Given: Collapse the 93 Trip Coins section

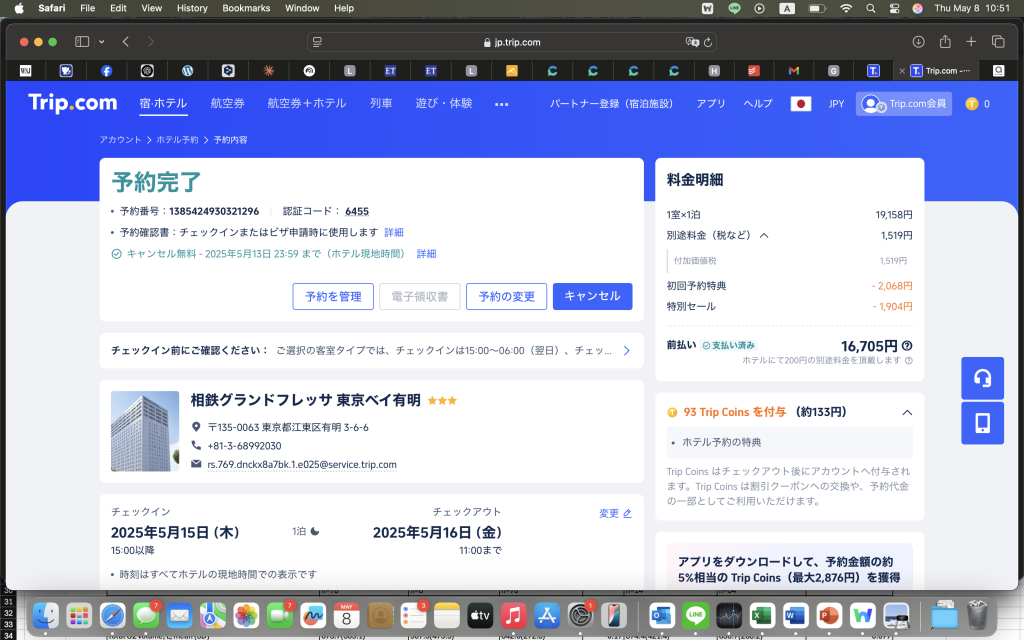Looking at the screenshot, I should tap(907, 411).
